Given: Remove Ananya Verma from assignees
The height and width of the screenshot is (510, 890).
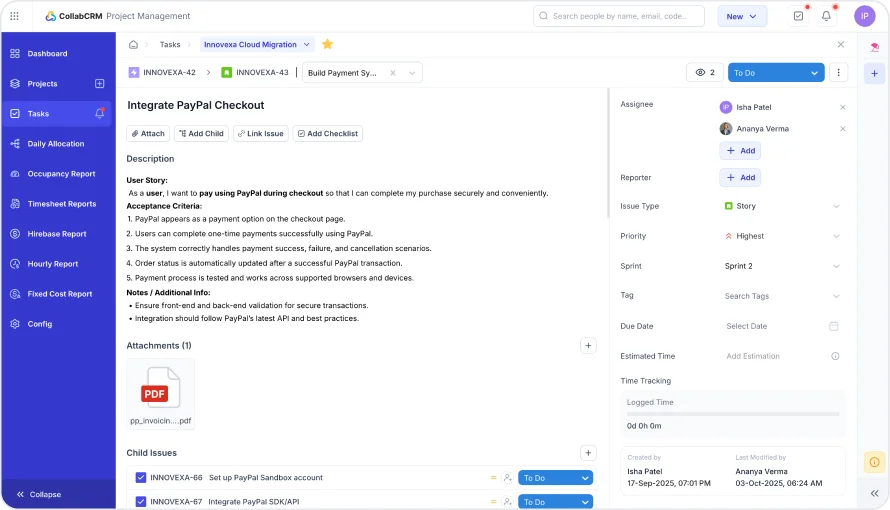Looking at the screenshot, I should click(842, 129).
